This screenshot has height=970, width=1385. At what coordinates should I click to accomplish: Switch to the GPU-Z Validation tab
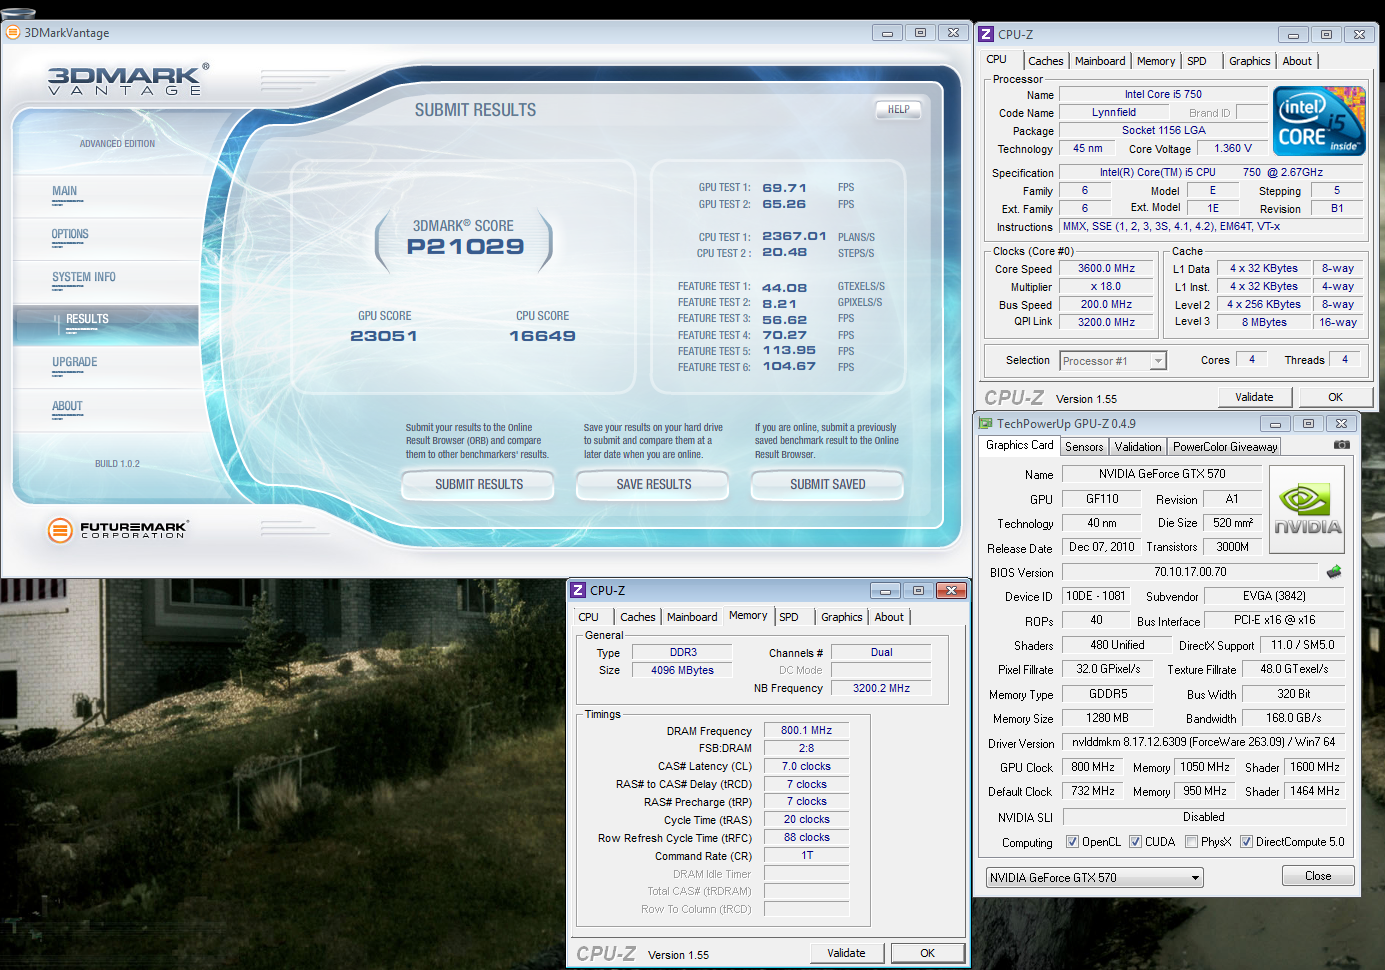1138,447
